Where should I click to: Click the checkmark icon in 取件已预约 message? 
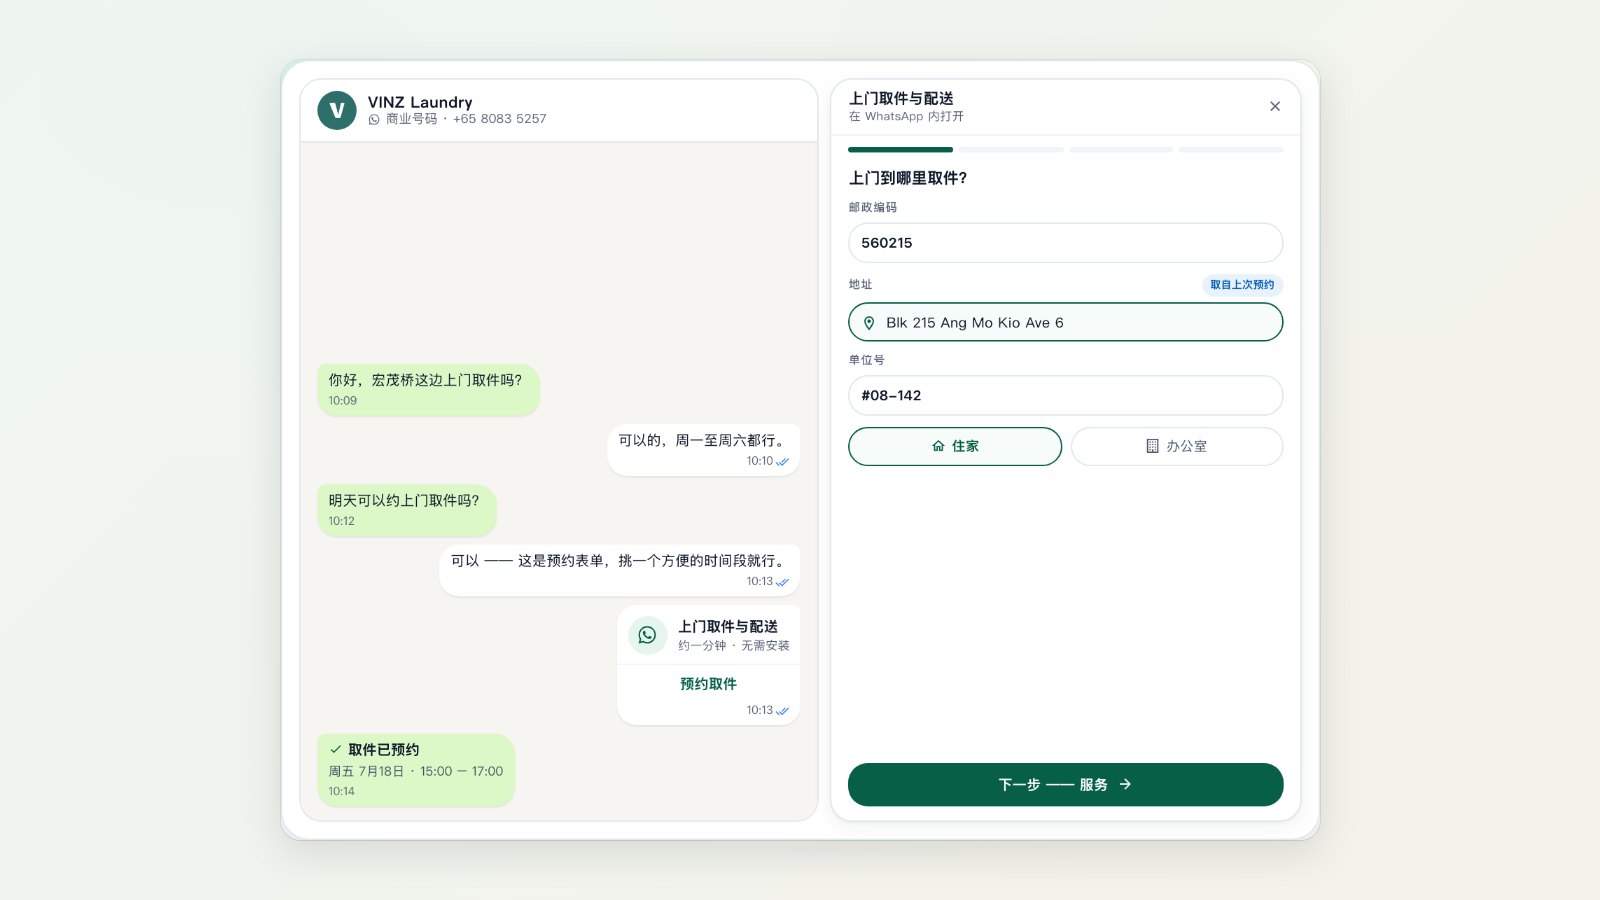pos(336,749)
